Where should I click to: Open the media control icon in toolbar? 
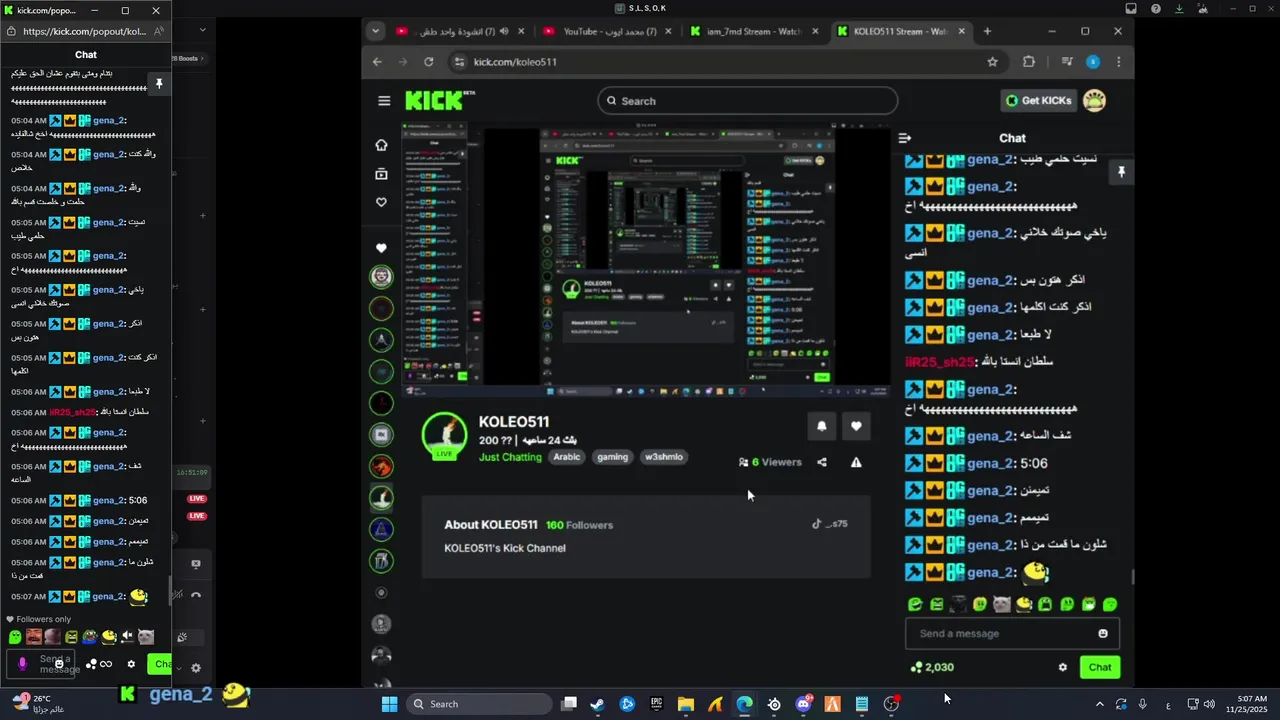[1067, 62]
